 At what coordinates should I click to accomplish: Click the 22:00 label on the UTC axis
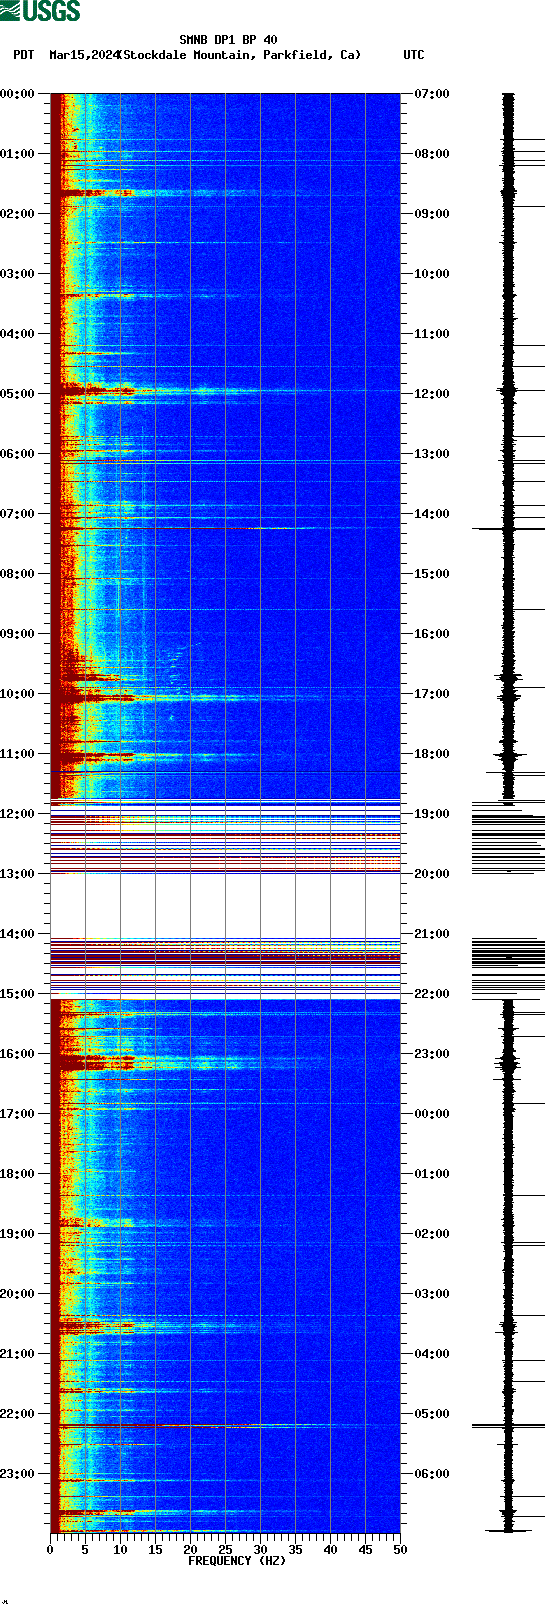pyautogui.click(x=432, y=994)
